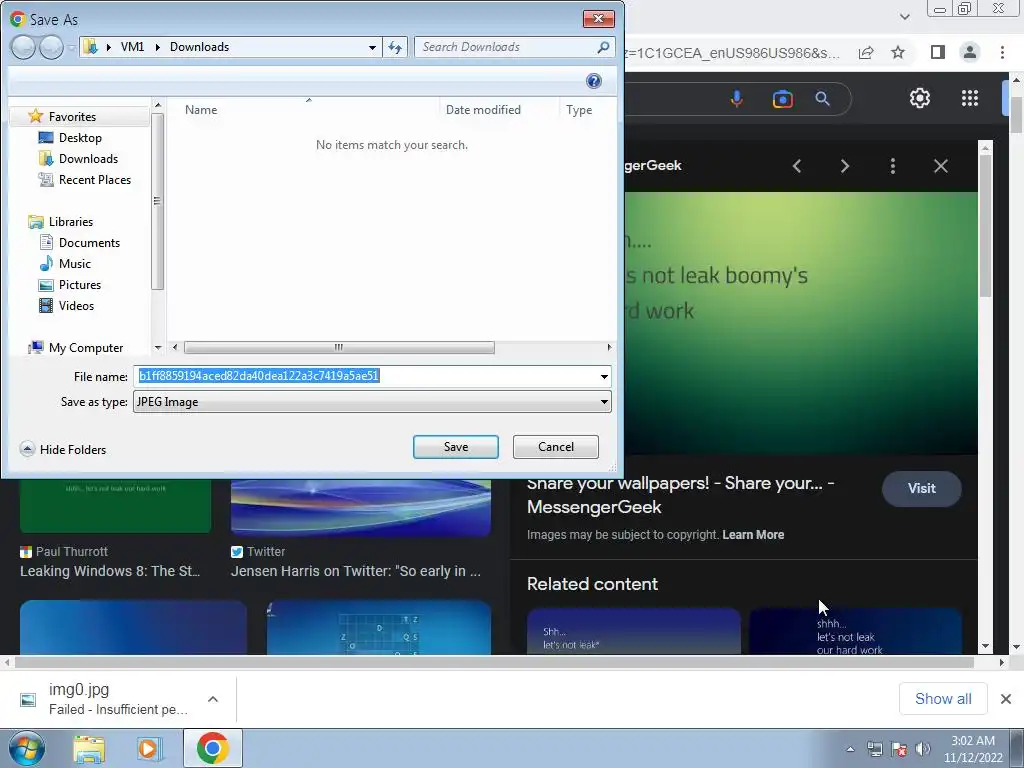Bookmark this page with star icon
The width and height of the screenshot is (1024, 768).
pos(899,52)
